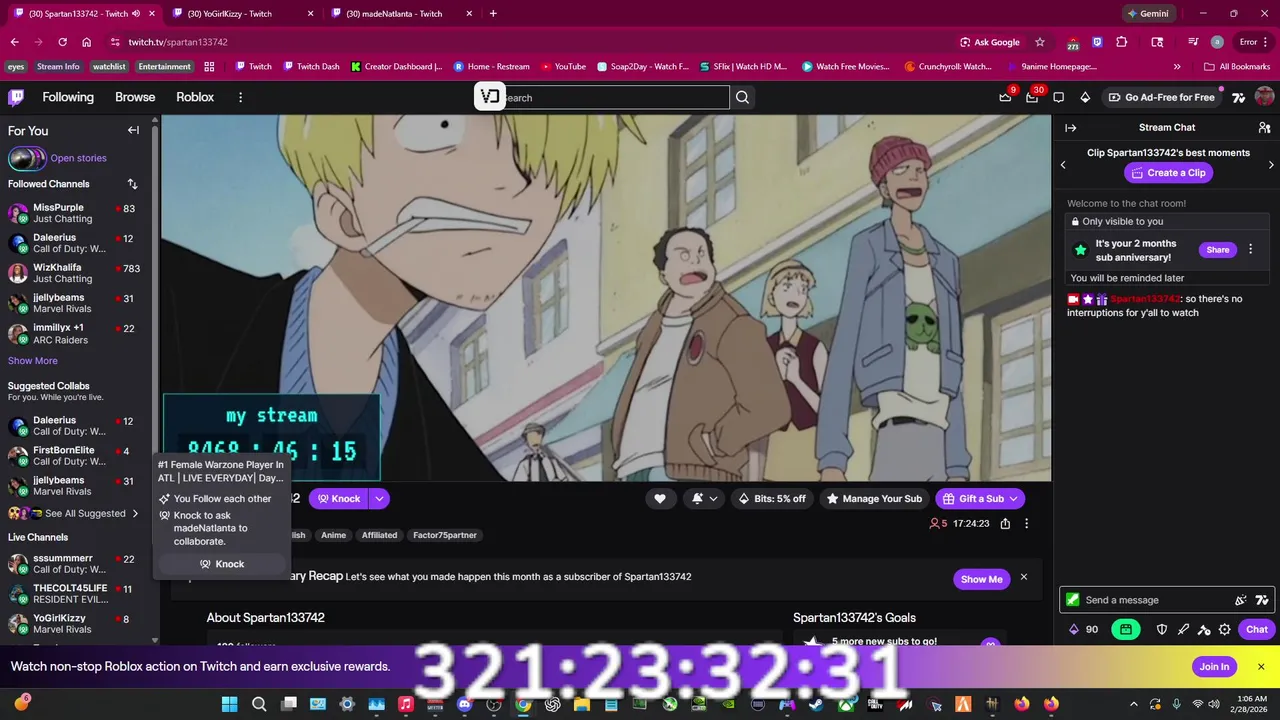Close the Roblox promo banner

(x=1261, y=667)
